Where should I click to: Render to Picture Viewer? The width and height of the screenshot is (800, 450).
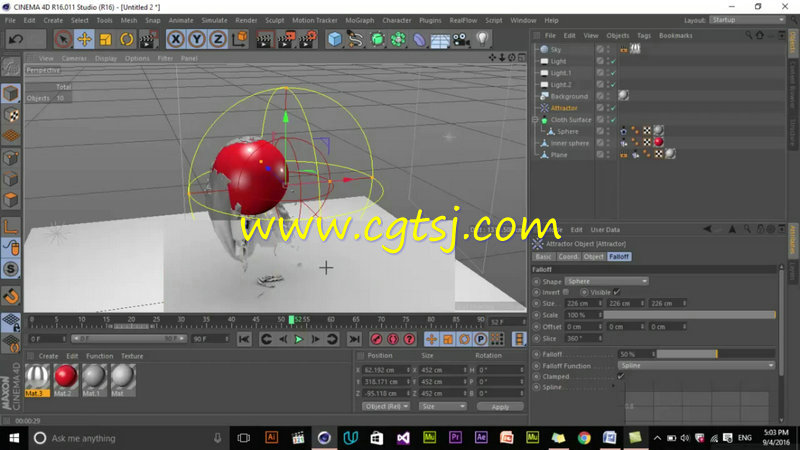click(x=286, y=39)
